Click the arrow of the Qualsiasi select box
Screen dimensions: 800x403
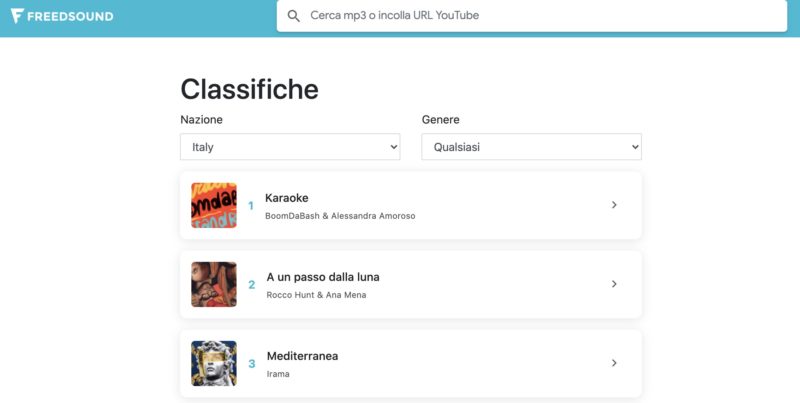point(635,147)
